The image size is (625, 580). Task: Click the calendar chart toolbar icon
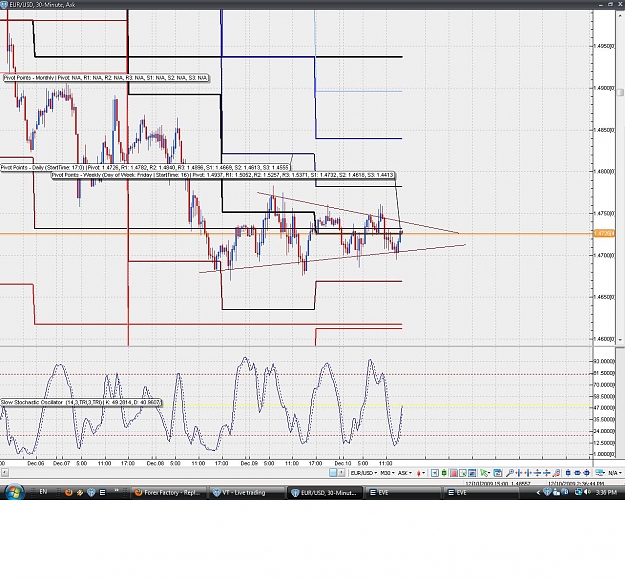(x=497, y=473)
